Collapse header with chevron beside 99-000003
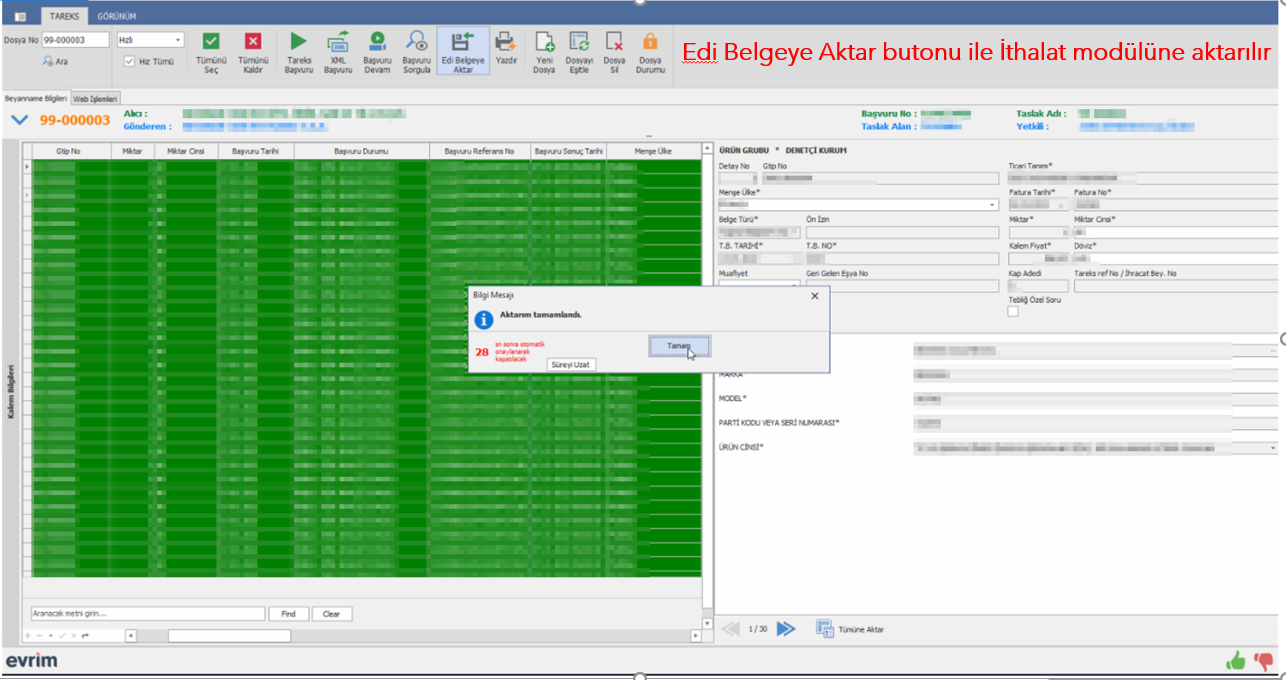Viewport: 1286px width, 680px height. tap(19, 121)
